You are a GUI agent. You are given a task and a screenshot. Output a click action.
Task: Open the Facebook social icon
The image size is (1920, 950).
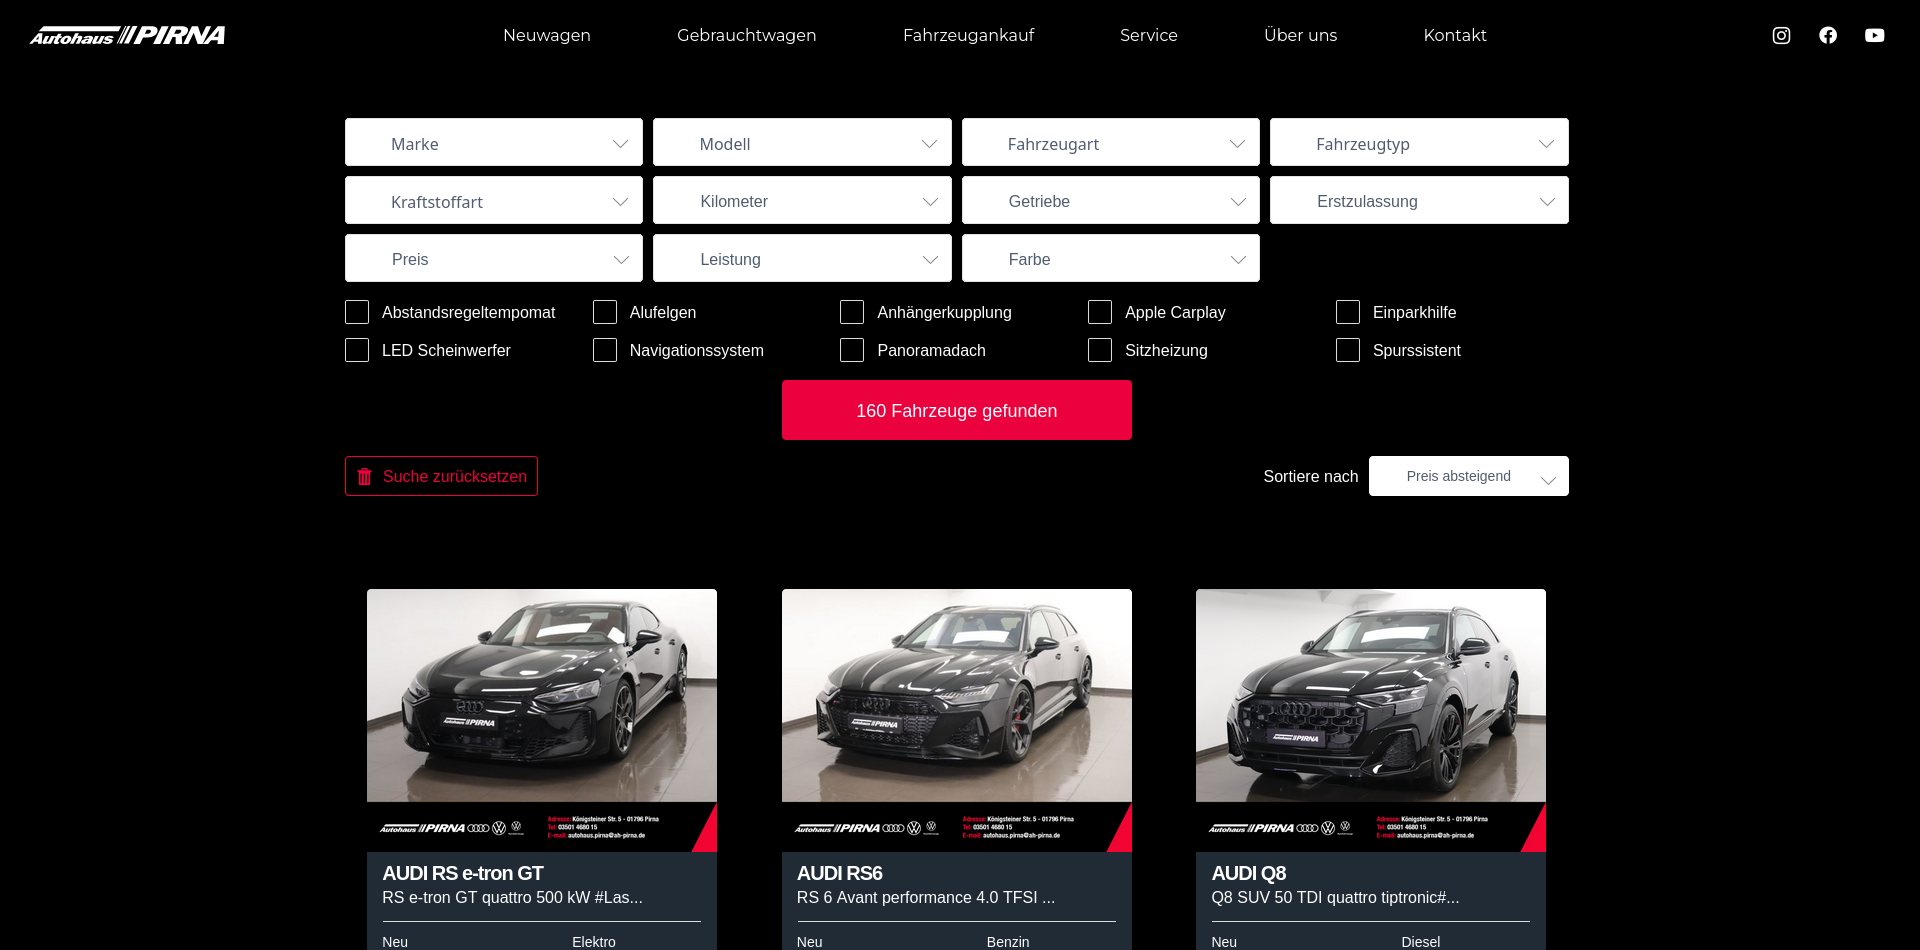click(x=1828, y=36)
